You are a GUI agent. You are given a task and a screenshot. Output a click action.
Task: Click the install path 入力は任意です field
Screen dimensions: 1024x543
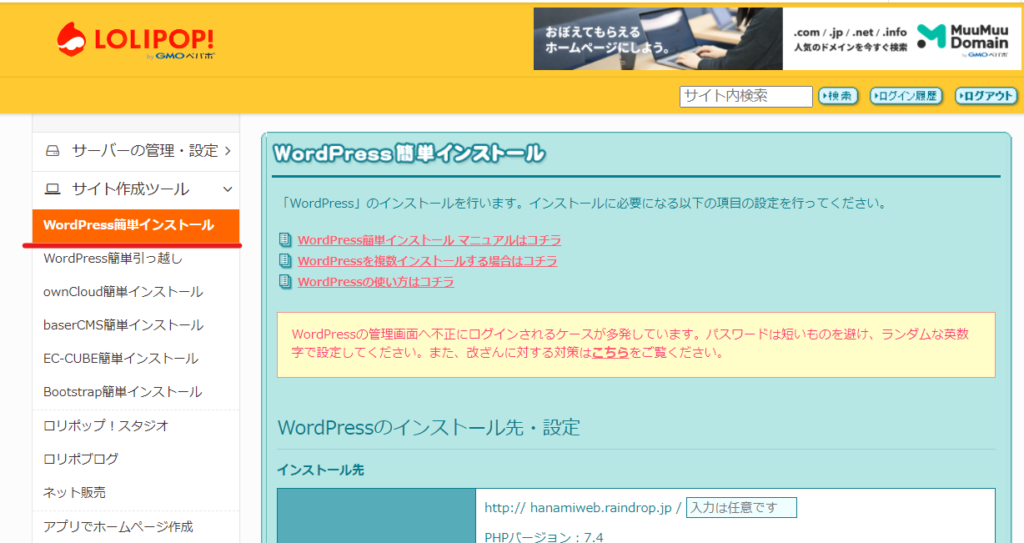tap(741, 508)
